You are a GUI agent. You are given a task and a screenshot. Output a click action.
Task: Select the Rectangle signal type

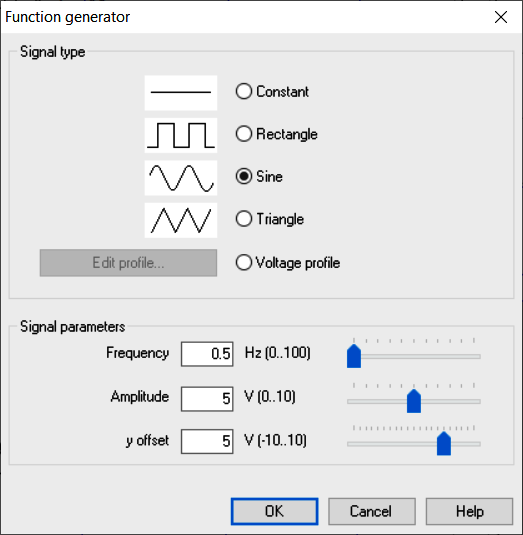pyautogui.click(x=277, y=134)
